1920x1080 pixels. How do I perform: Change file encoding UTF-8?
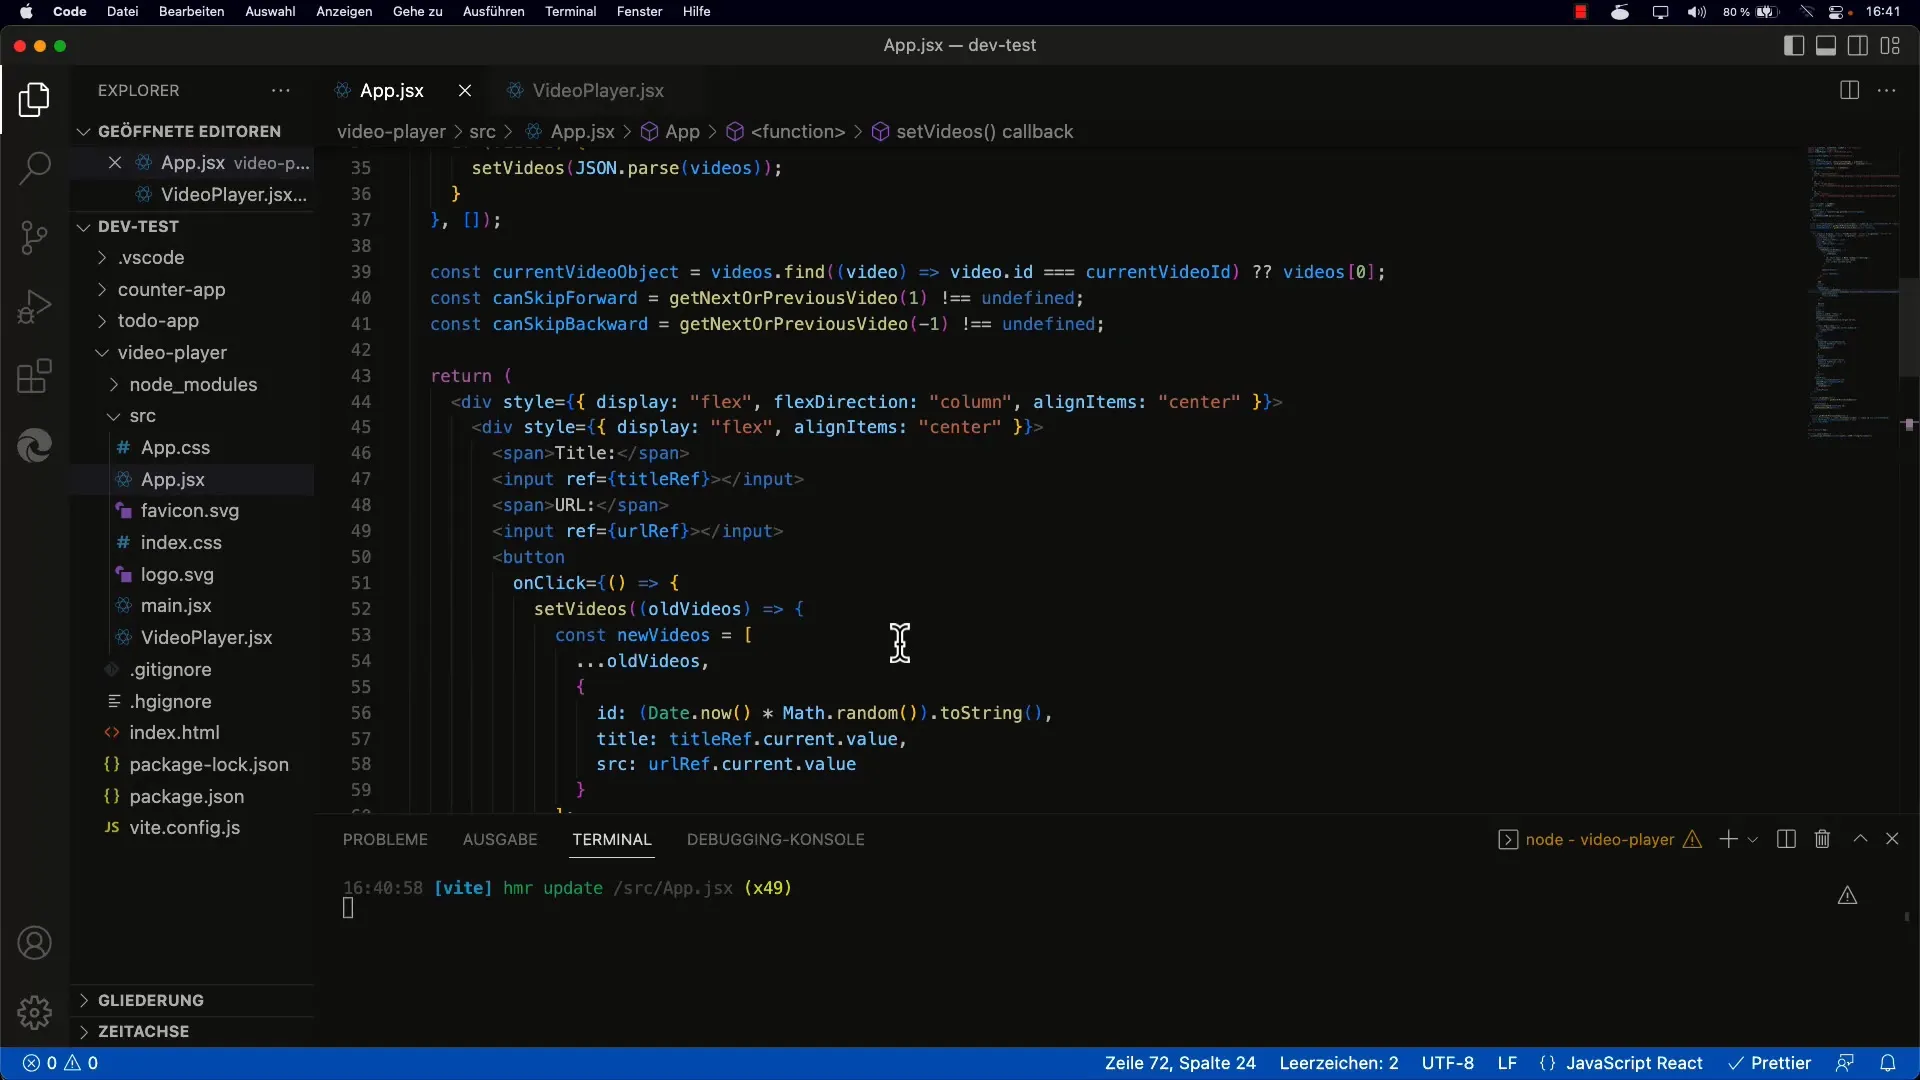pos(1448,1063)
